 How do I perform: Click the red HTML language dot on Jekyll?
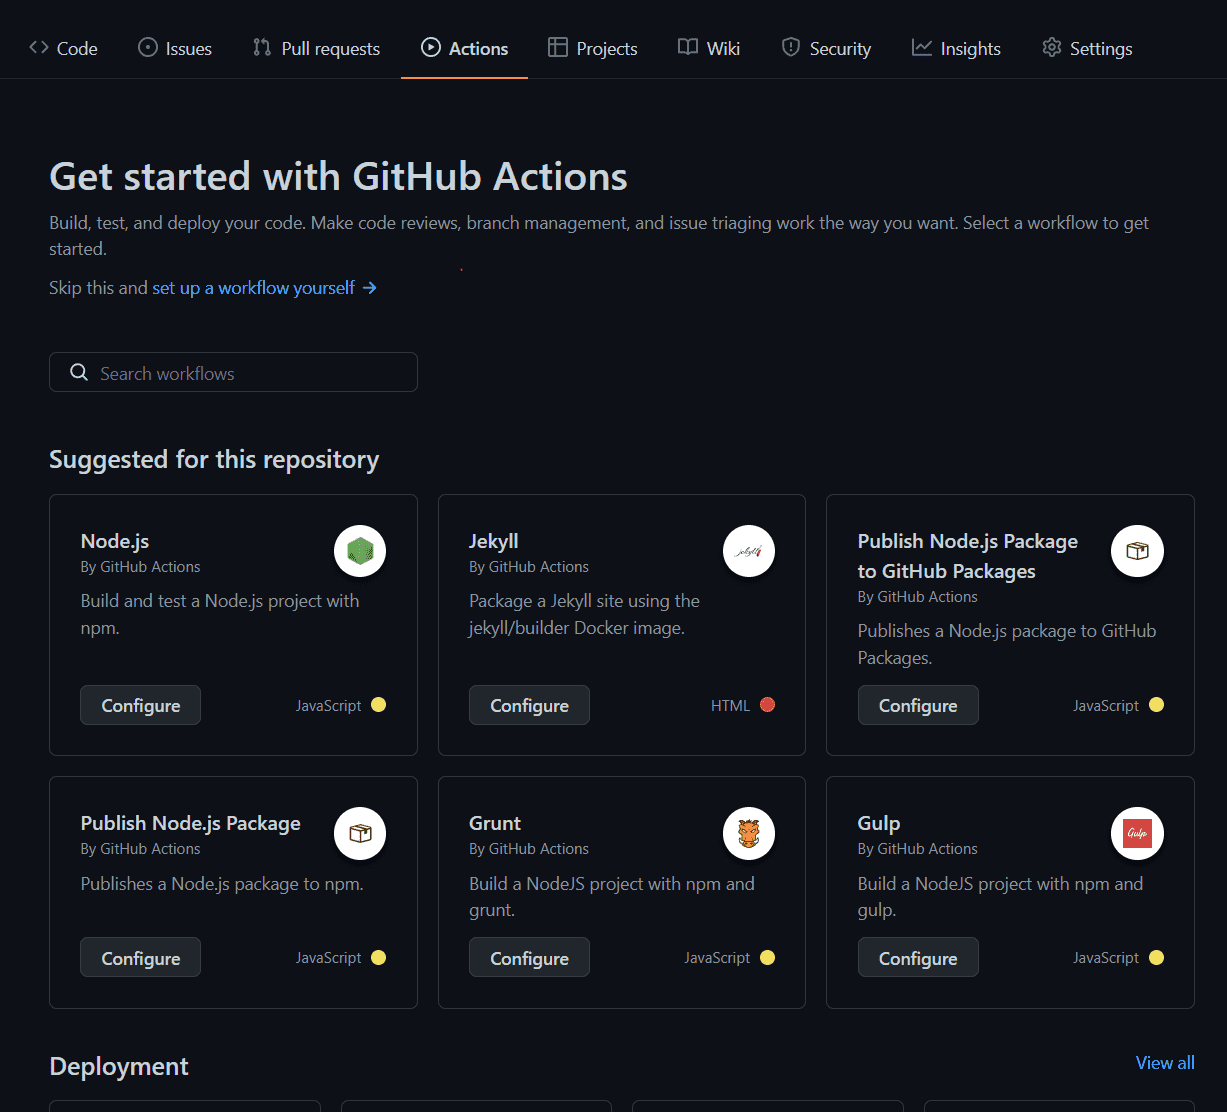tap(767, 705)
